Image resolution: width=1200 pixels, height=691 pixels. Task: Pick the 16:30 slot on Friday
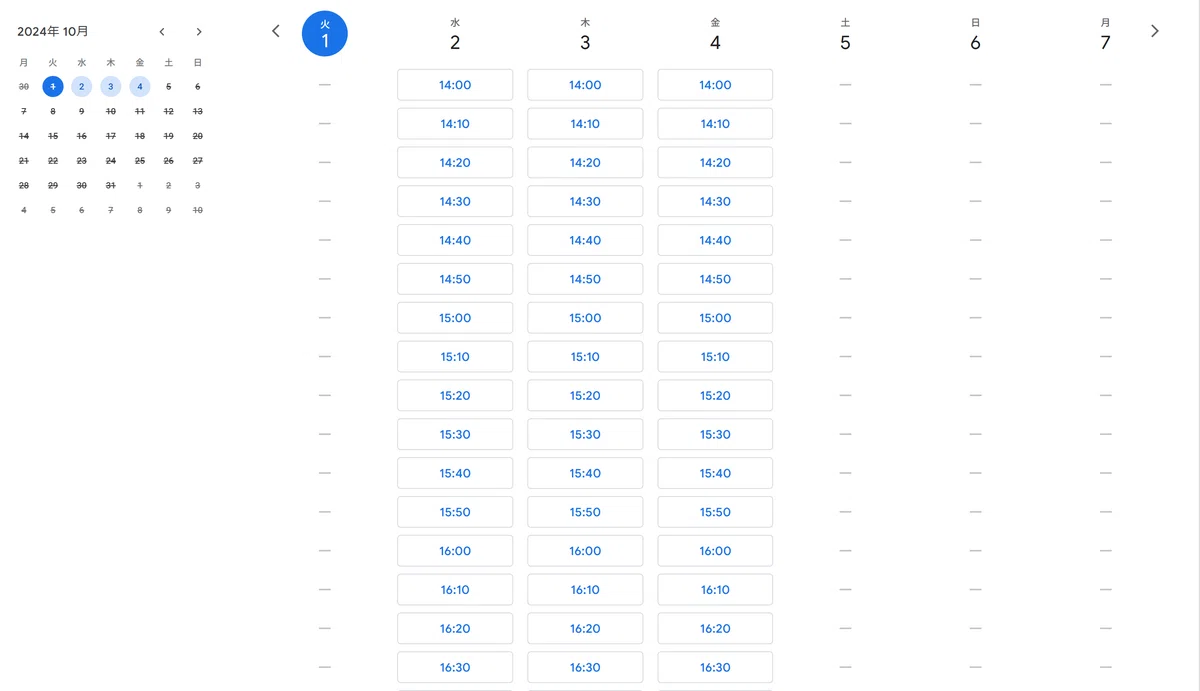tap(715, 667)
